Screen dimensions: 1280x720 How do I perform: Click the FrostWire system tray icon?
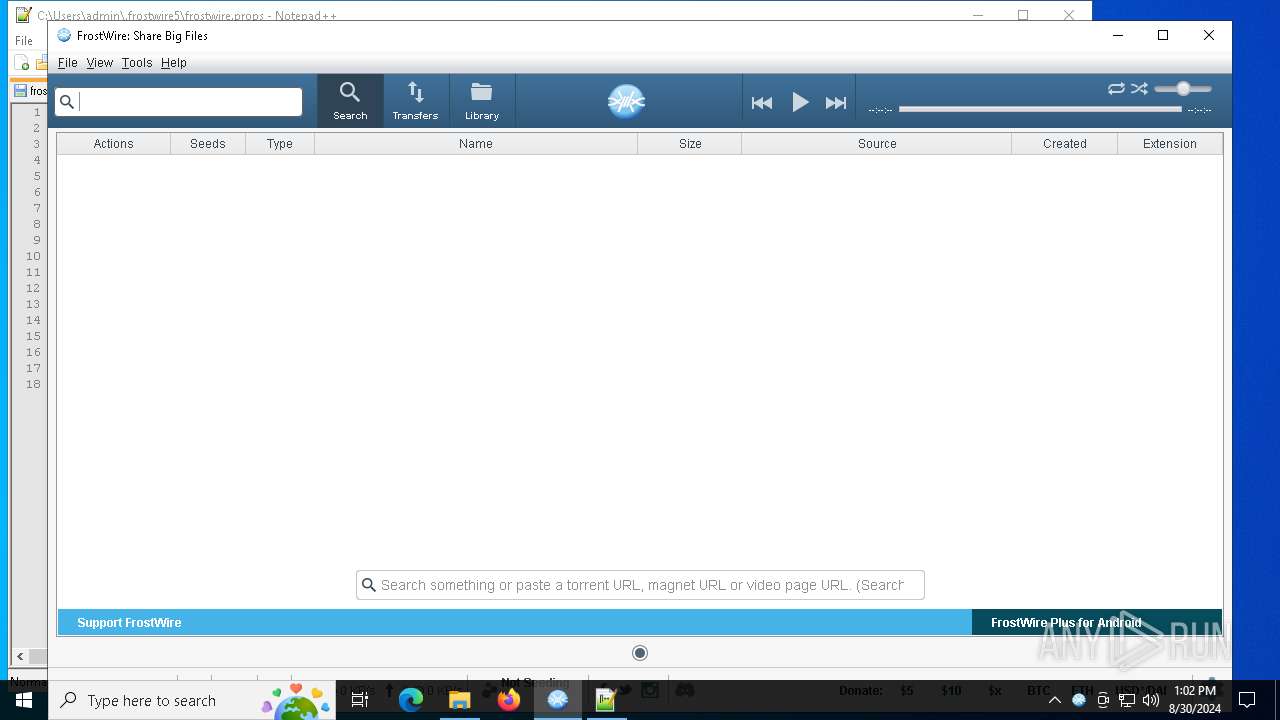1079,700
